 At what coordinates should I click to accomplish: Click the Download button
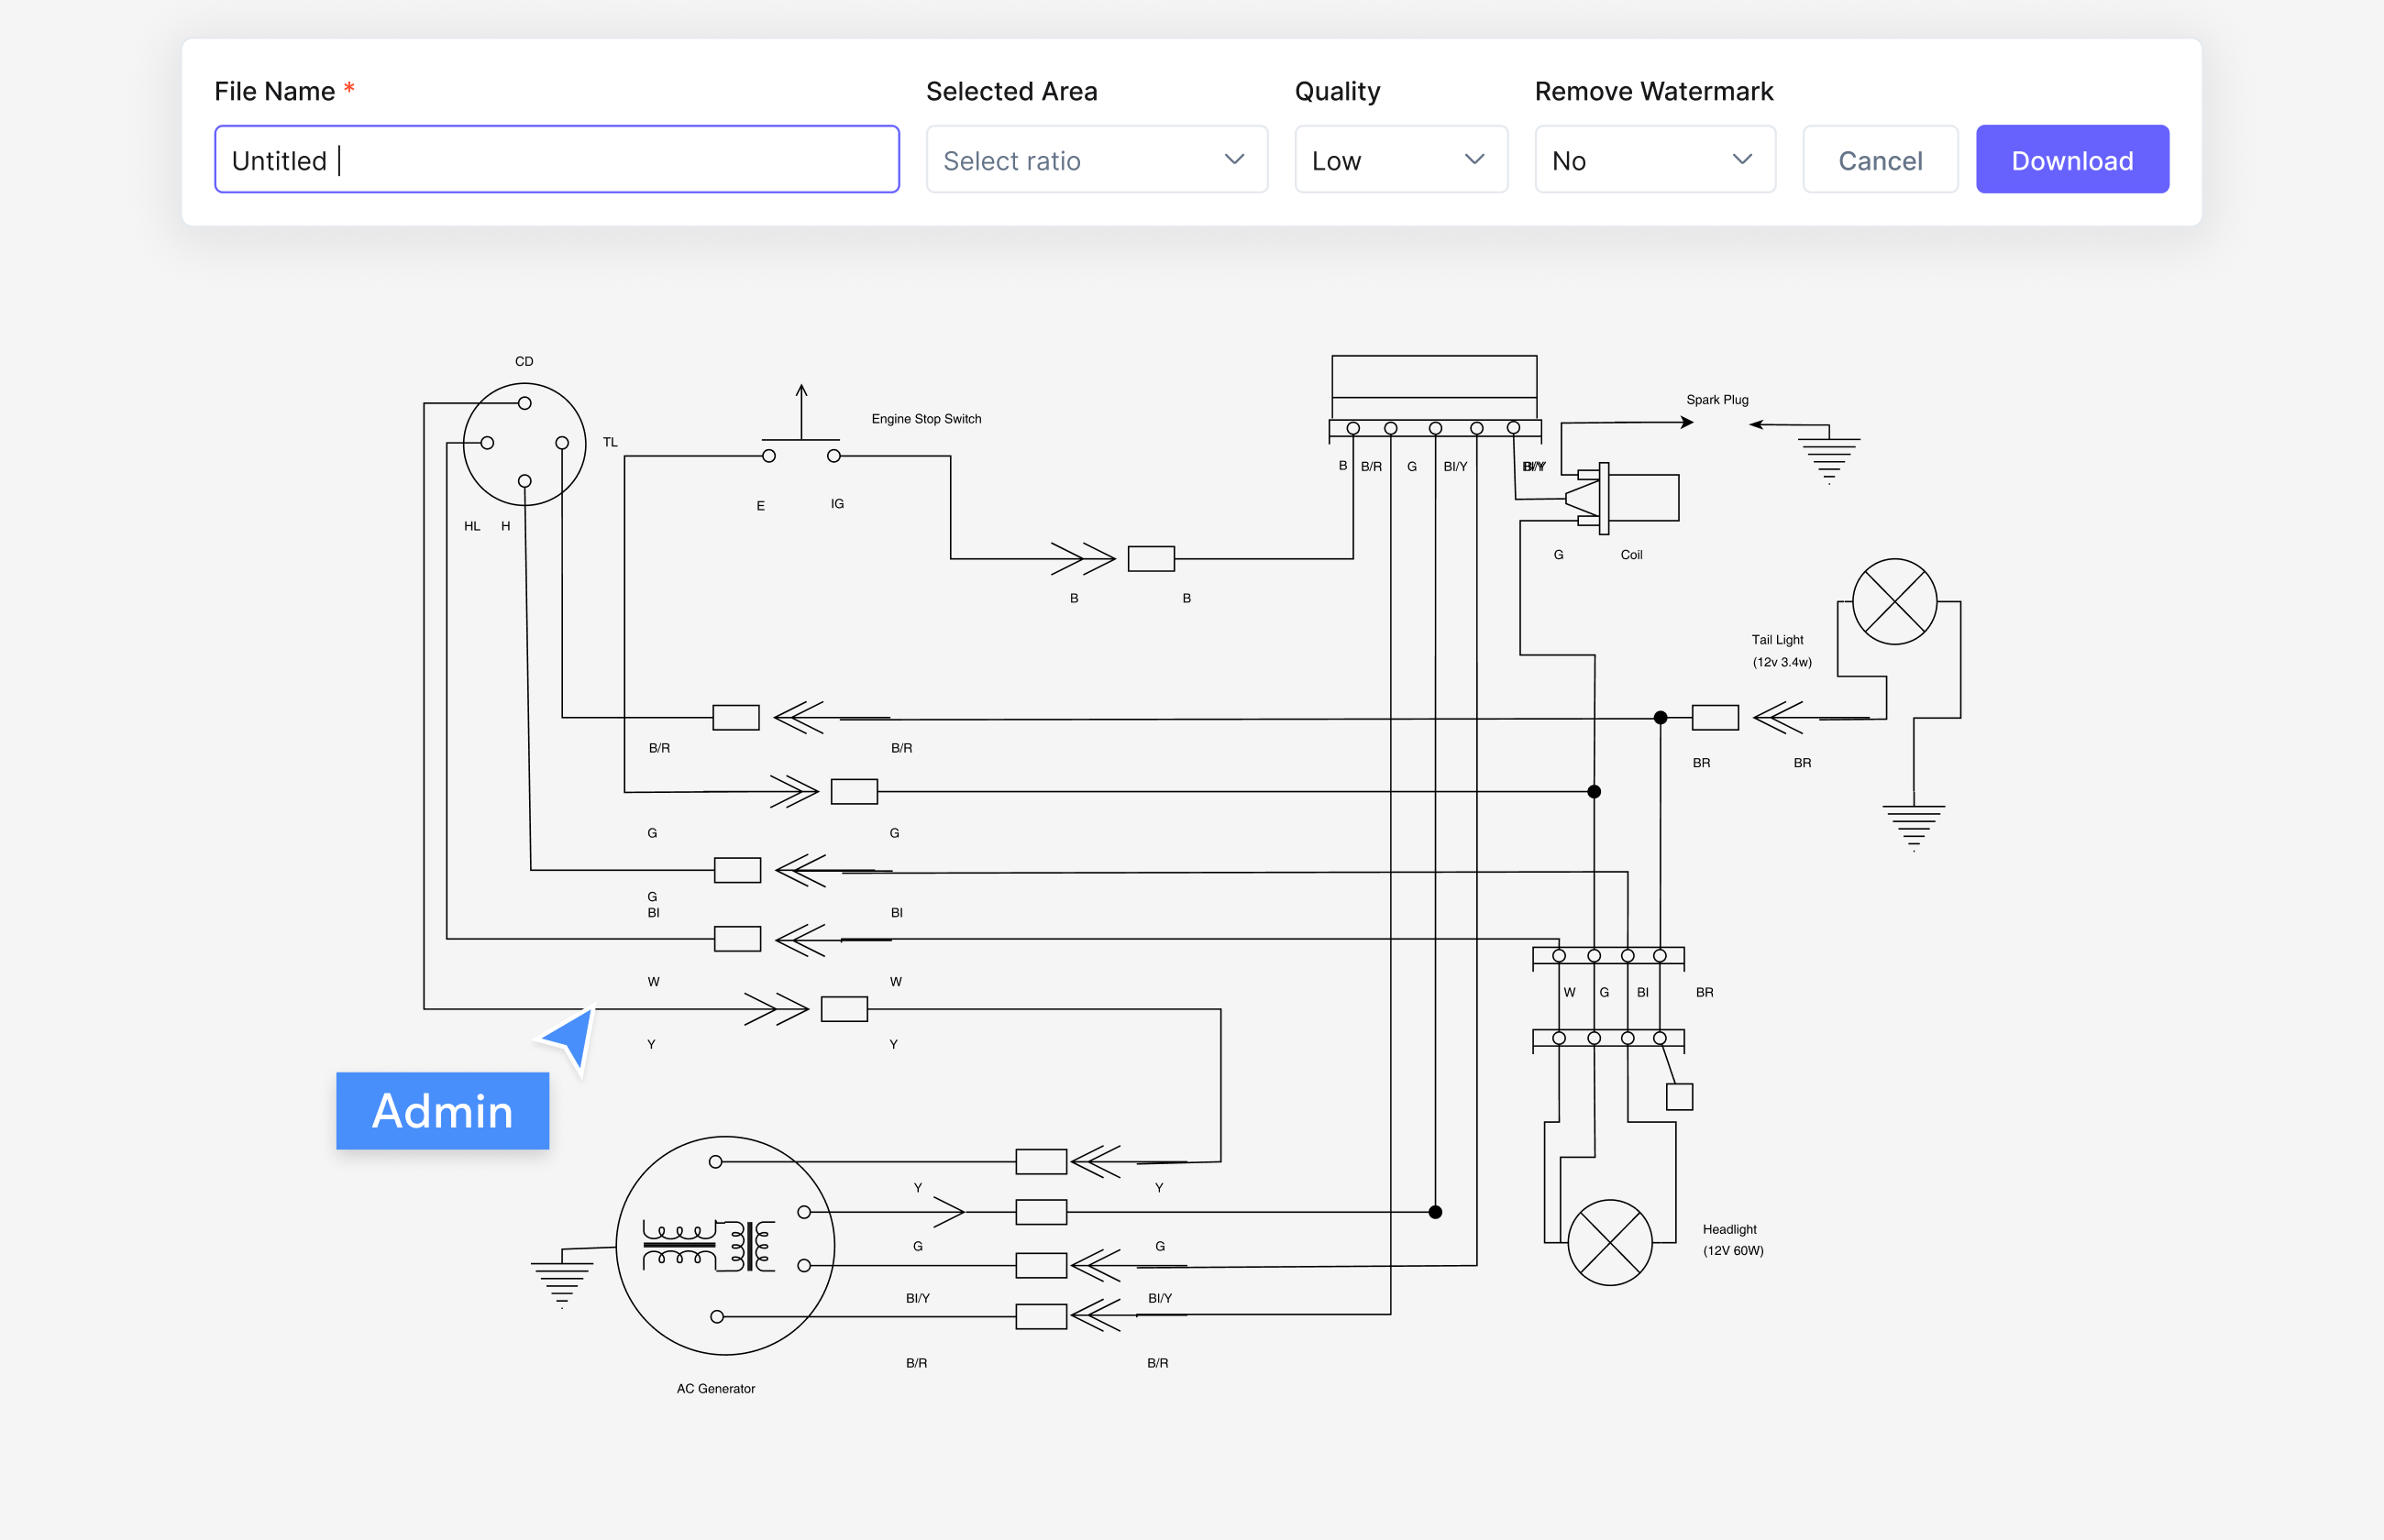pyautogui.click(x=2072, y=159)
